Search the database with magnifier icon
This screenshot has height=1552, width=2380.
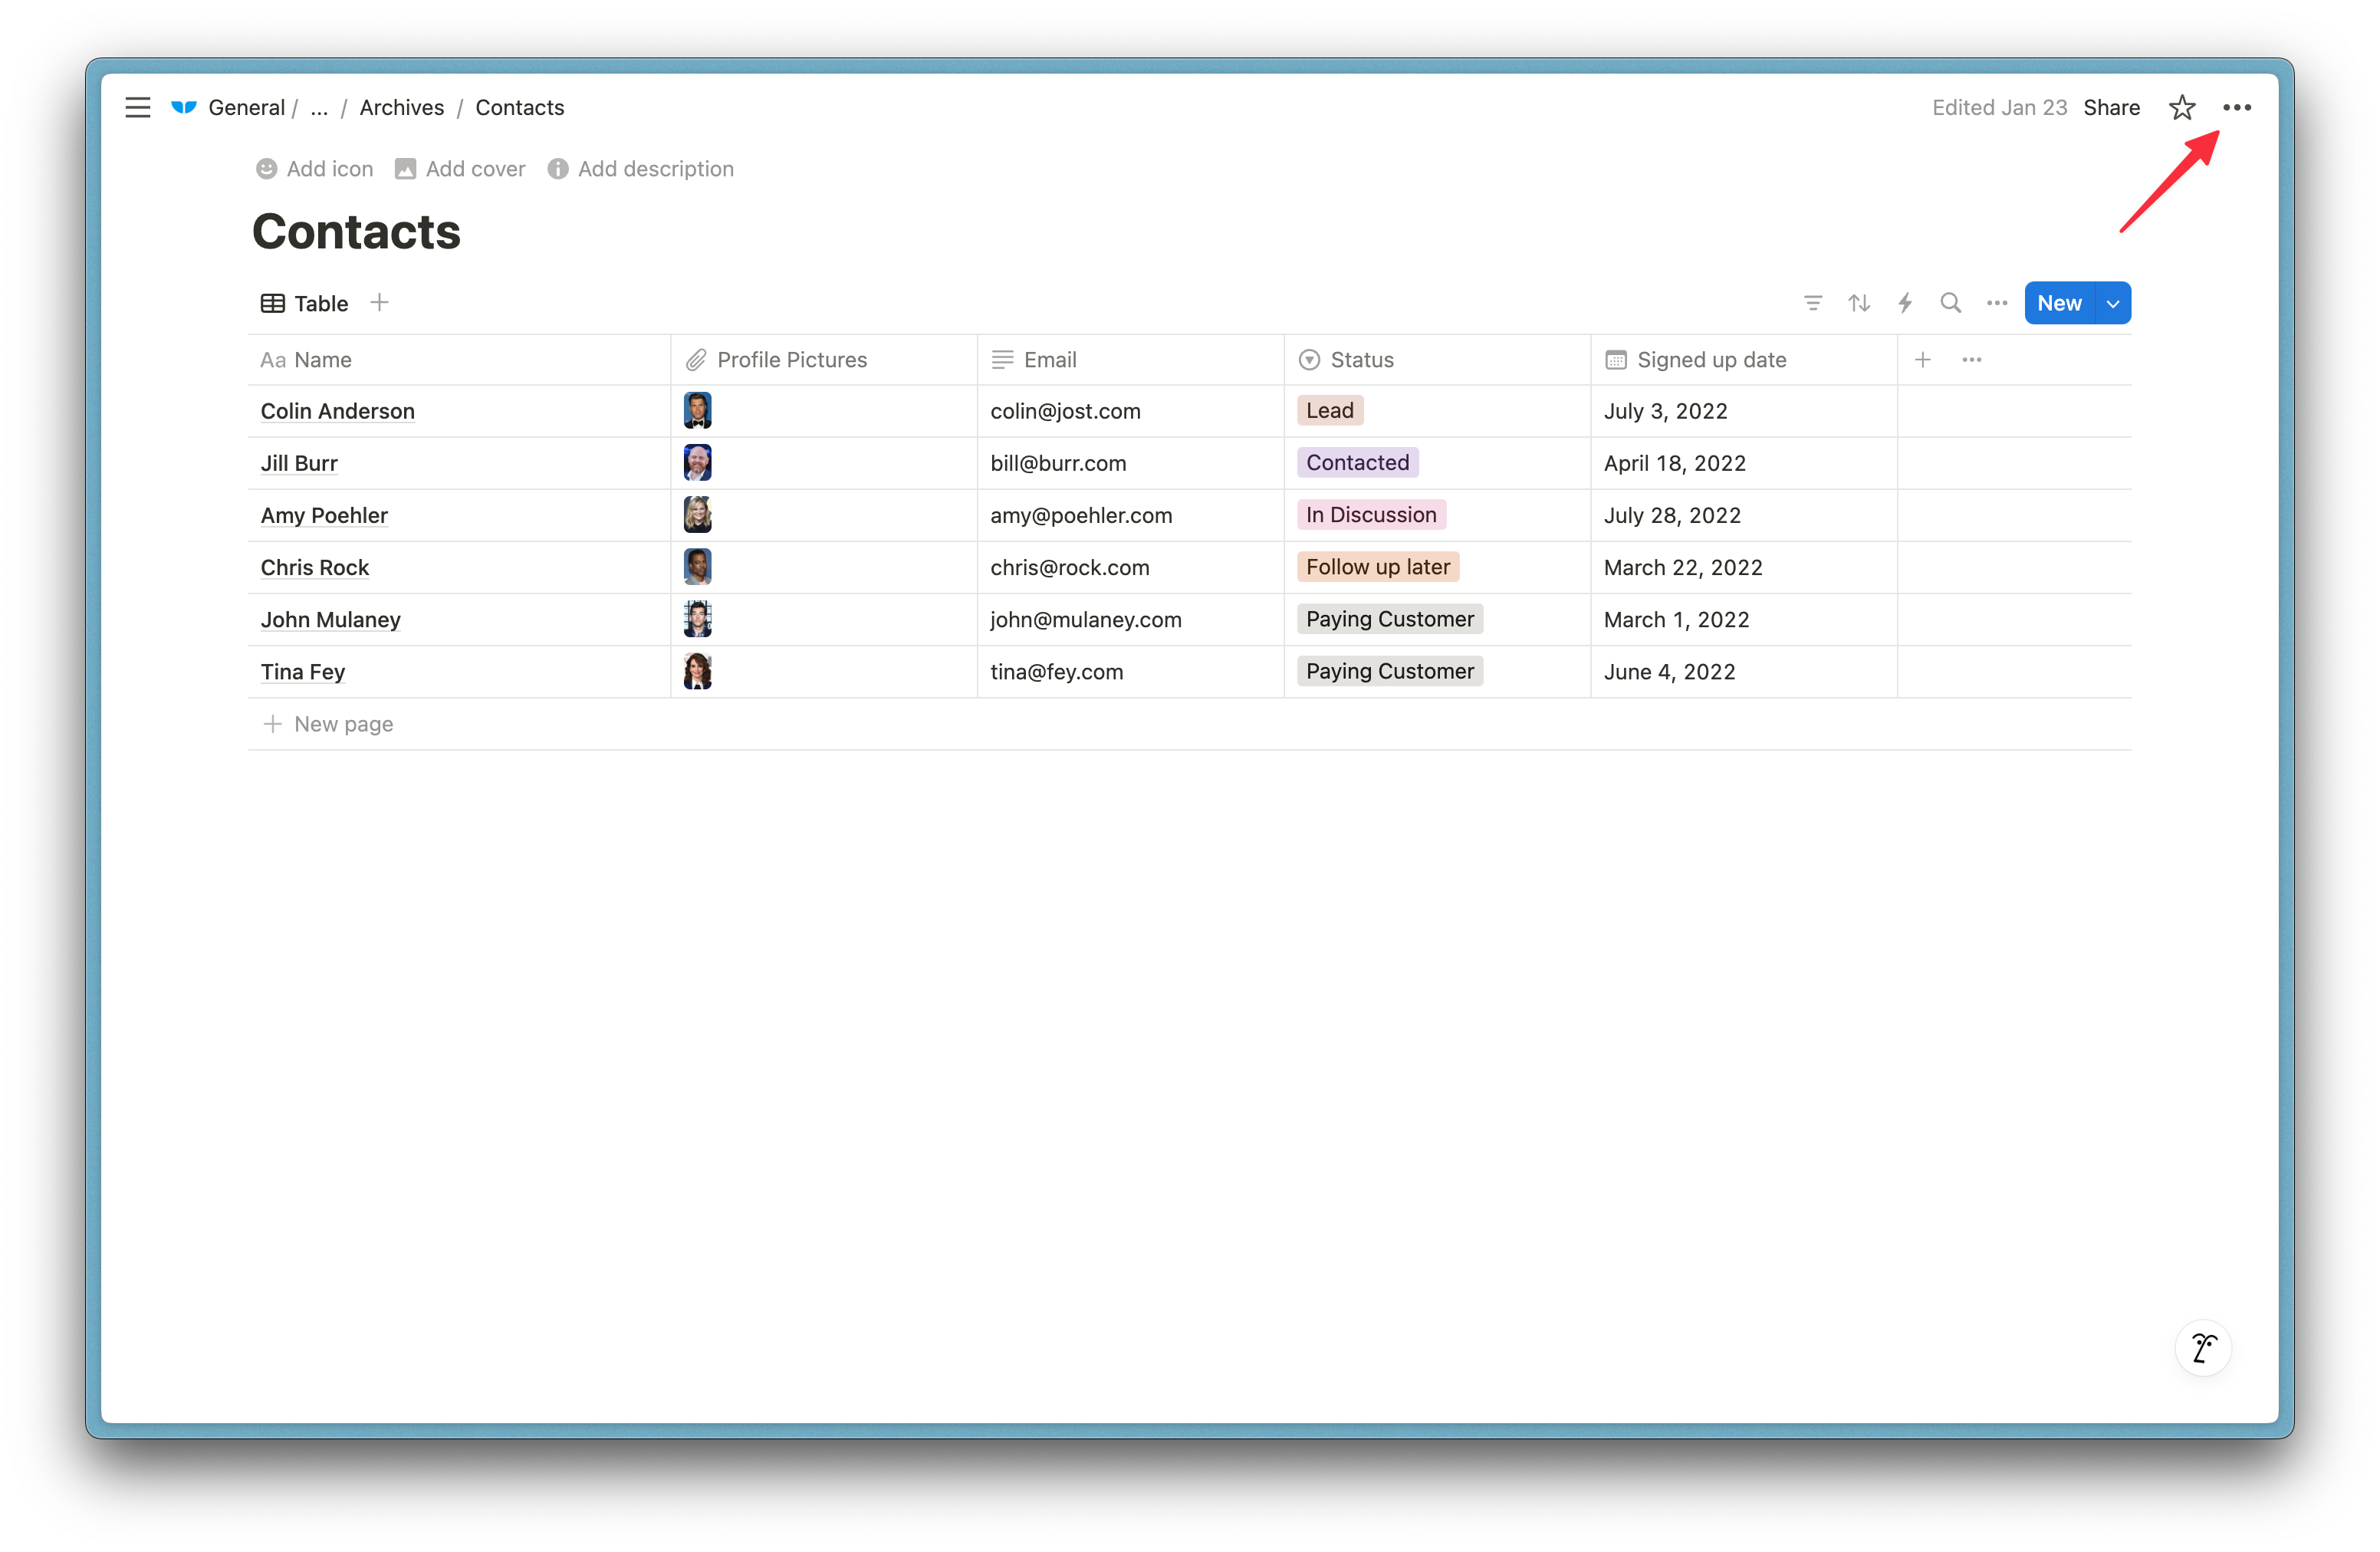click(x=1950, y=303)
